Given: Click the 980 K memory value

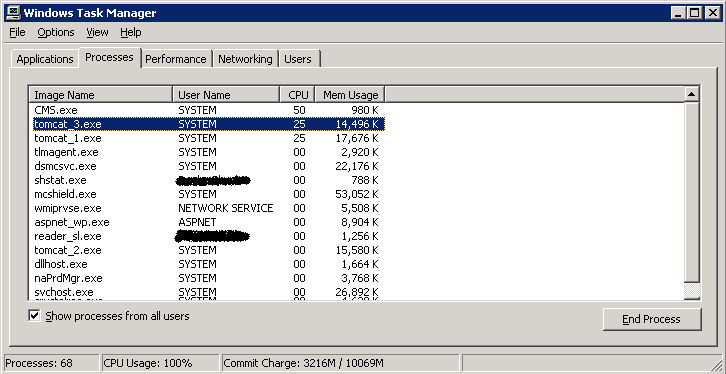Looking at the screenshot, I should pyautogui.click(x=364, y=110).
